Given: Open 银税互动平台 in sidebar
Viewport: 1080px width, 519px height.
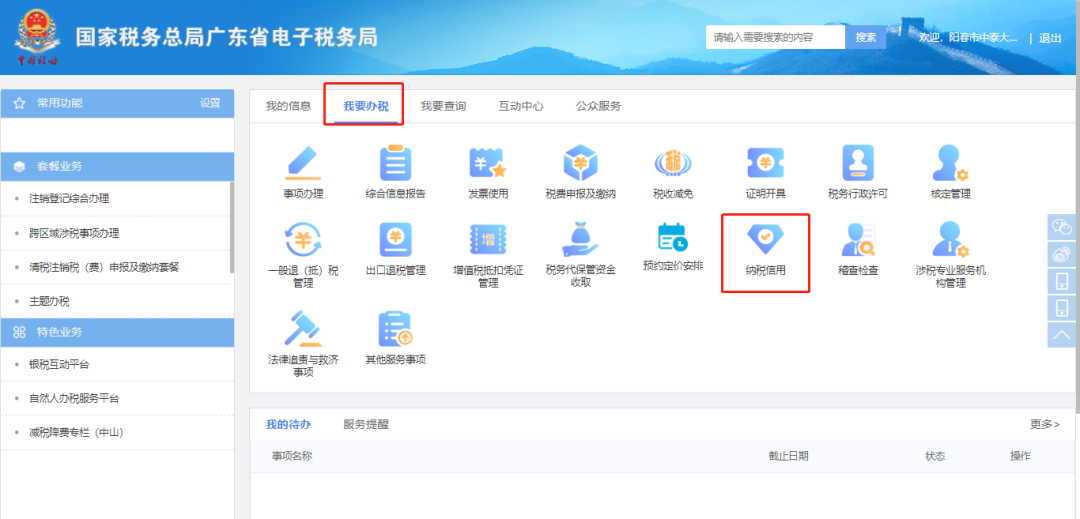Looking at the screenshot, I should [59, 364].
